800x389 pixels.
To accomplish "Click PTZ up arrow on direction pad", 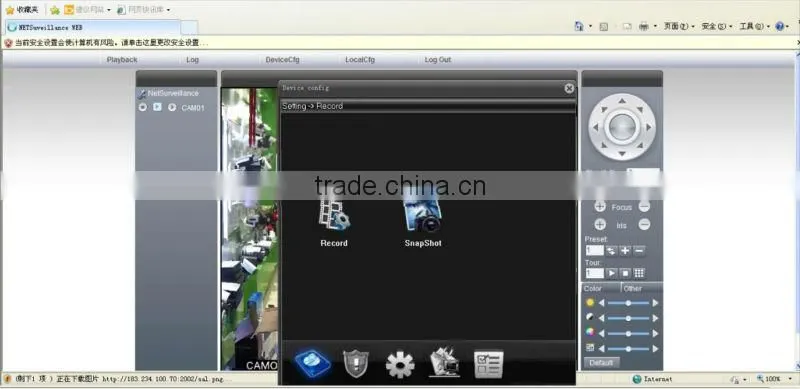I will point(622,101).
